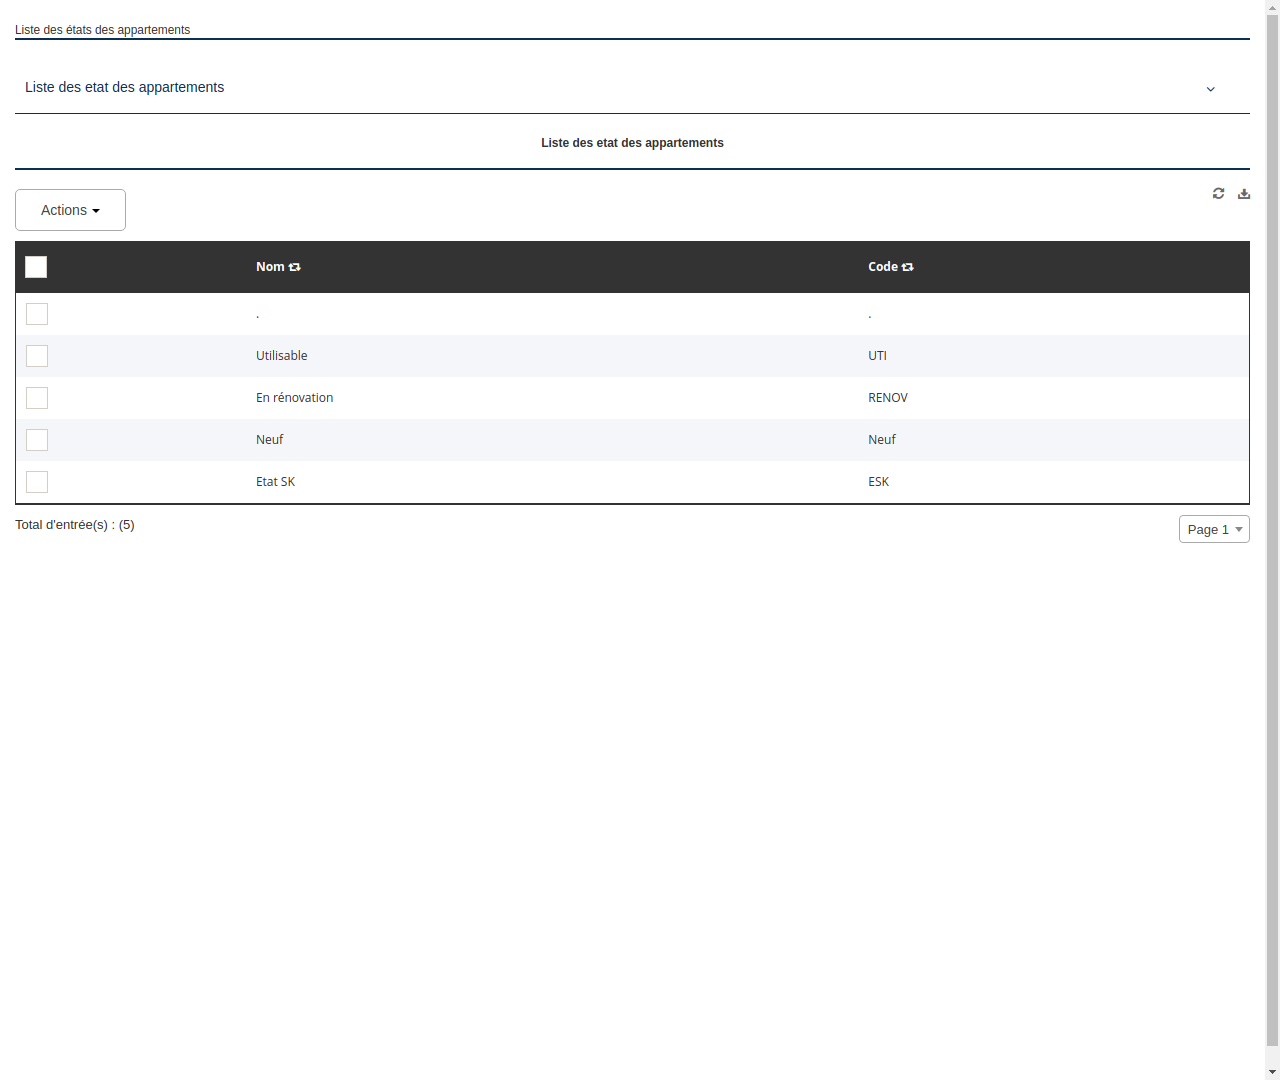Click the sort icon beside Code
This screenshot has width=1280, height=1080.
[907, 266]
